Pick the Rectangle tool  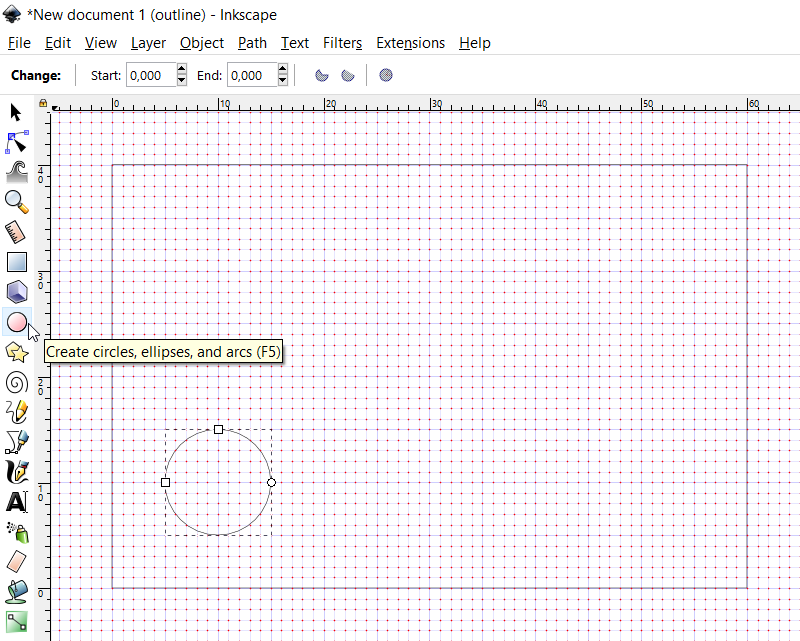(16, 262)
